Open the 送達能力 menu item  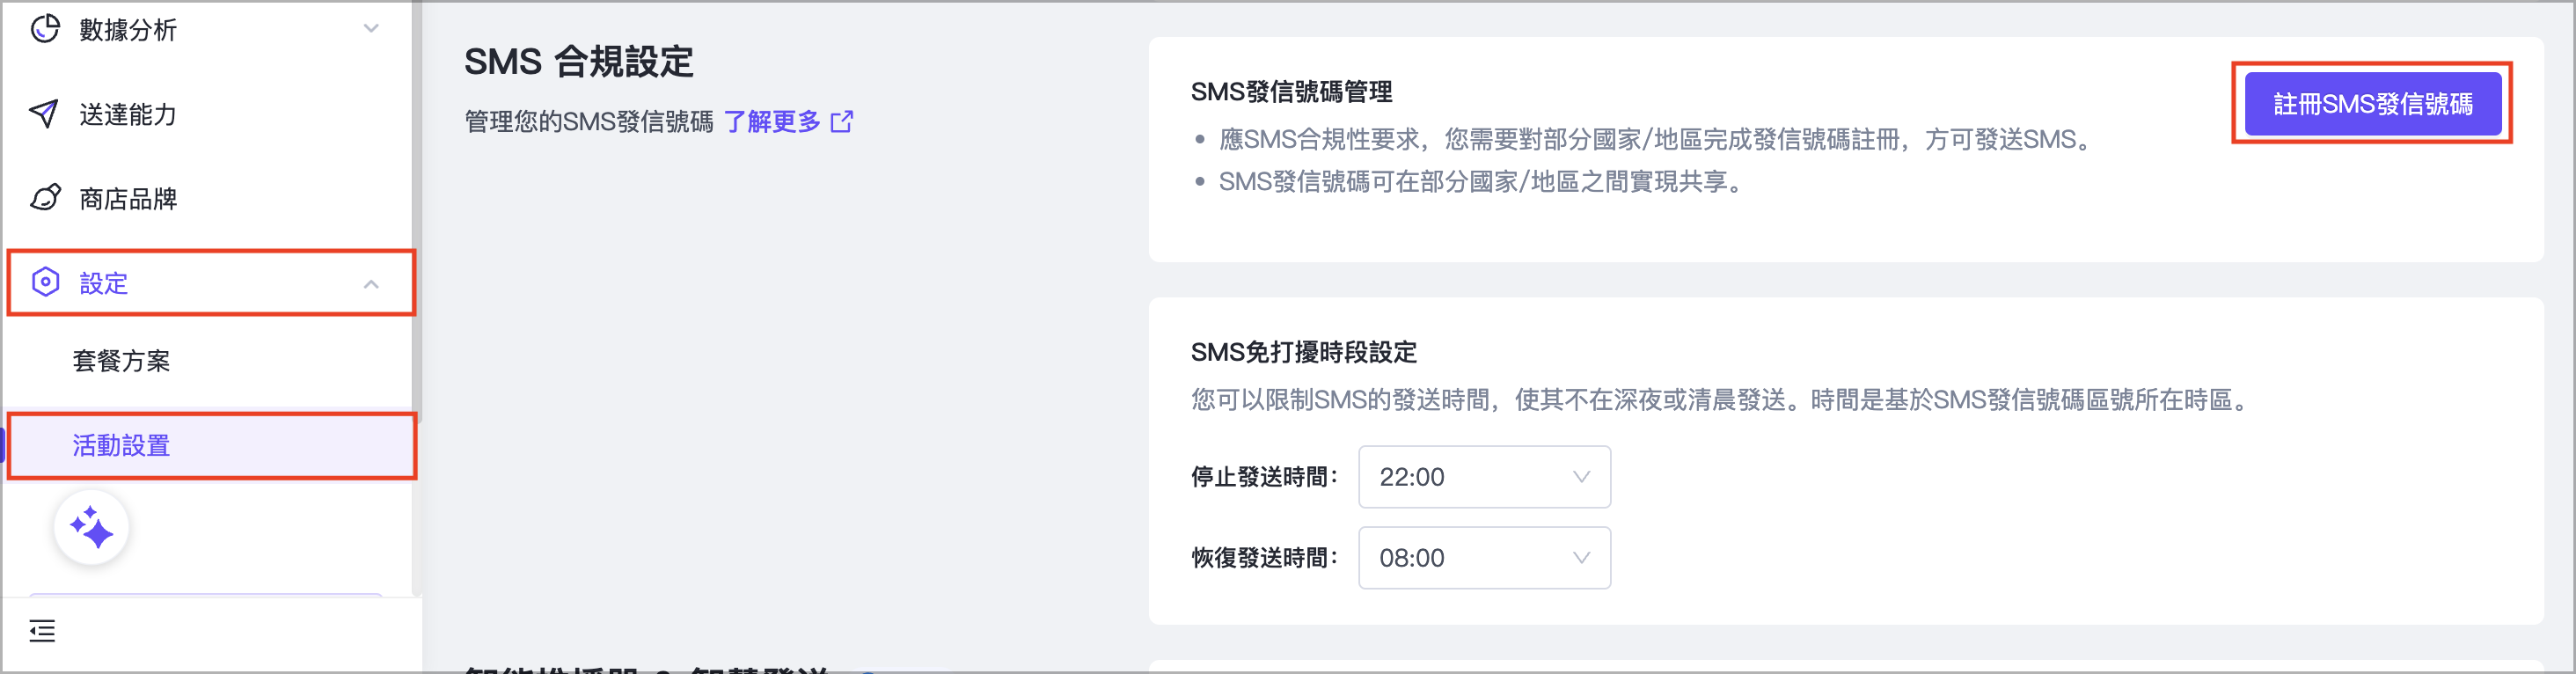[128, 114]
